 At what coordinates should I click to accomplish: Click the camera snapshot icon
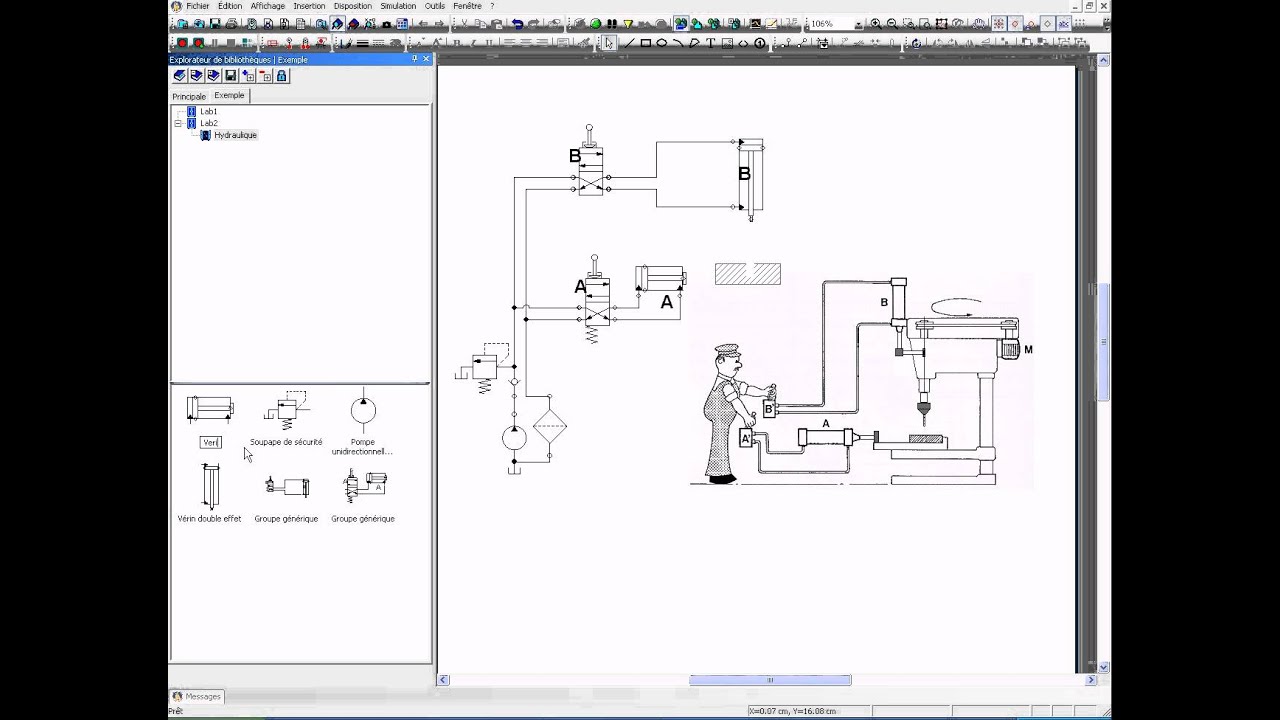(x=386, y=24)
